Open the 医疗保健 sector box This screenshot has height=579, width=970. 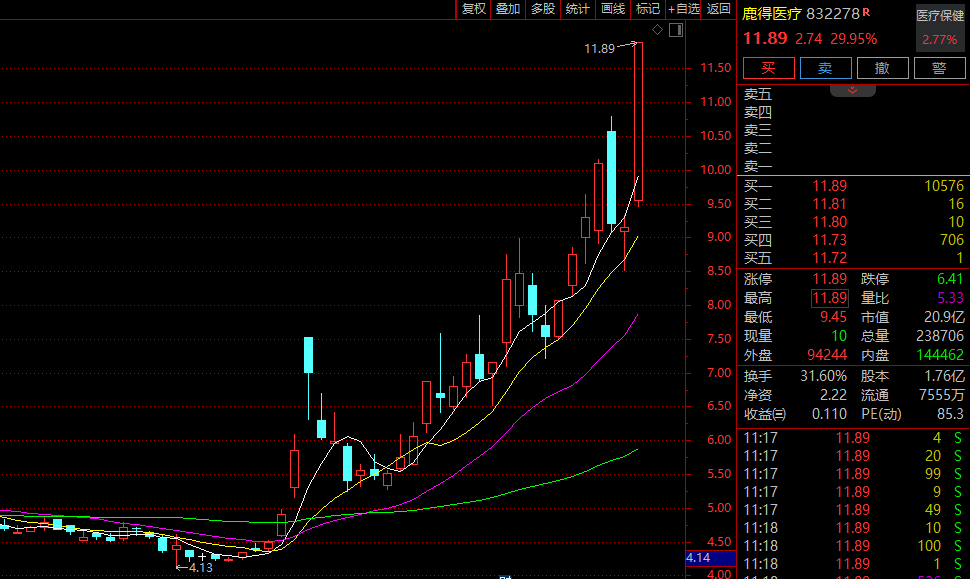pyautogui.click(x=940, y=27)
